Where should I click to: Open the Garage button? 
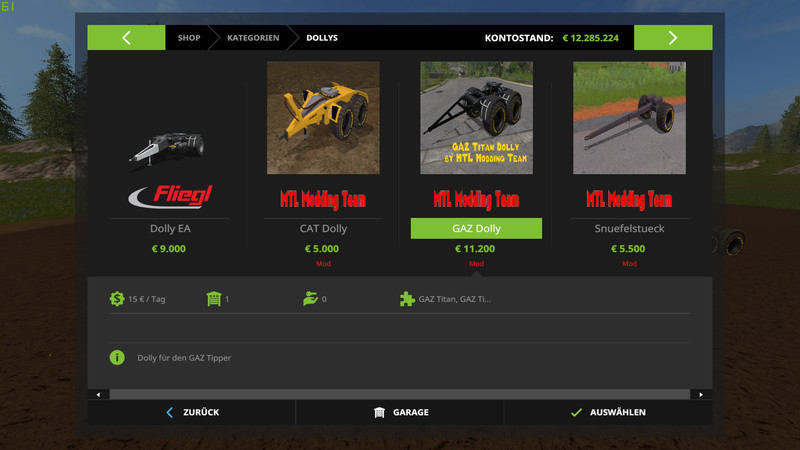[400, 412]
